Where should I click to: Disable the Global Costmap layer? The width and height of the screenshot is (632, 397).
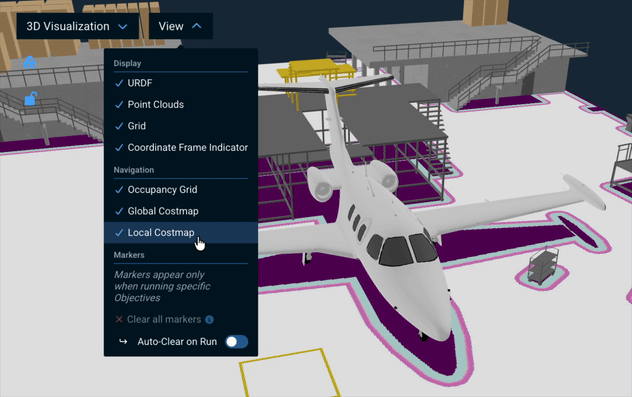pyautogui.click(x=181, y=211)
